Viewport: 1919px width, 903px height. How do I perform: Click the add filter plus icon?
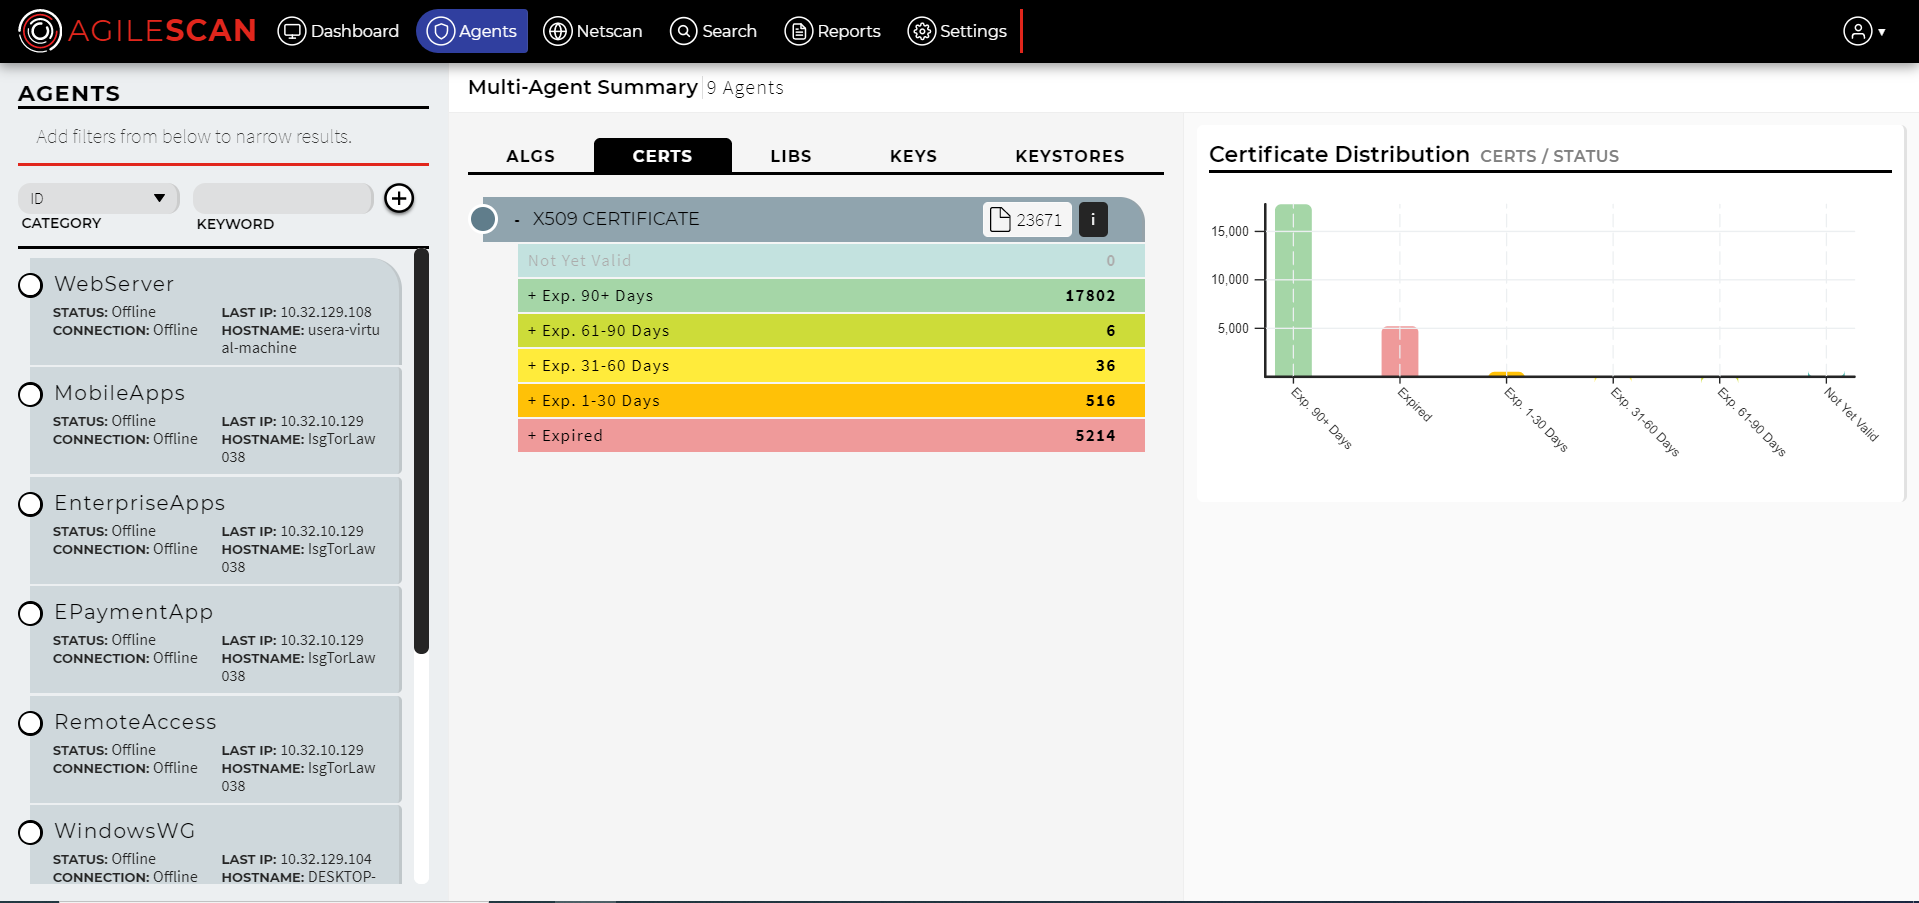tap(399, 198)
